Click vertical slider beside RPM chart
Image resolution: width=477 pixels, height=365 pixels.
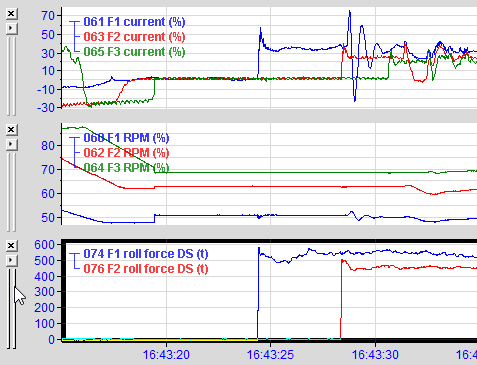(11, 192)
